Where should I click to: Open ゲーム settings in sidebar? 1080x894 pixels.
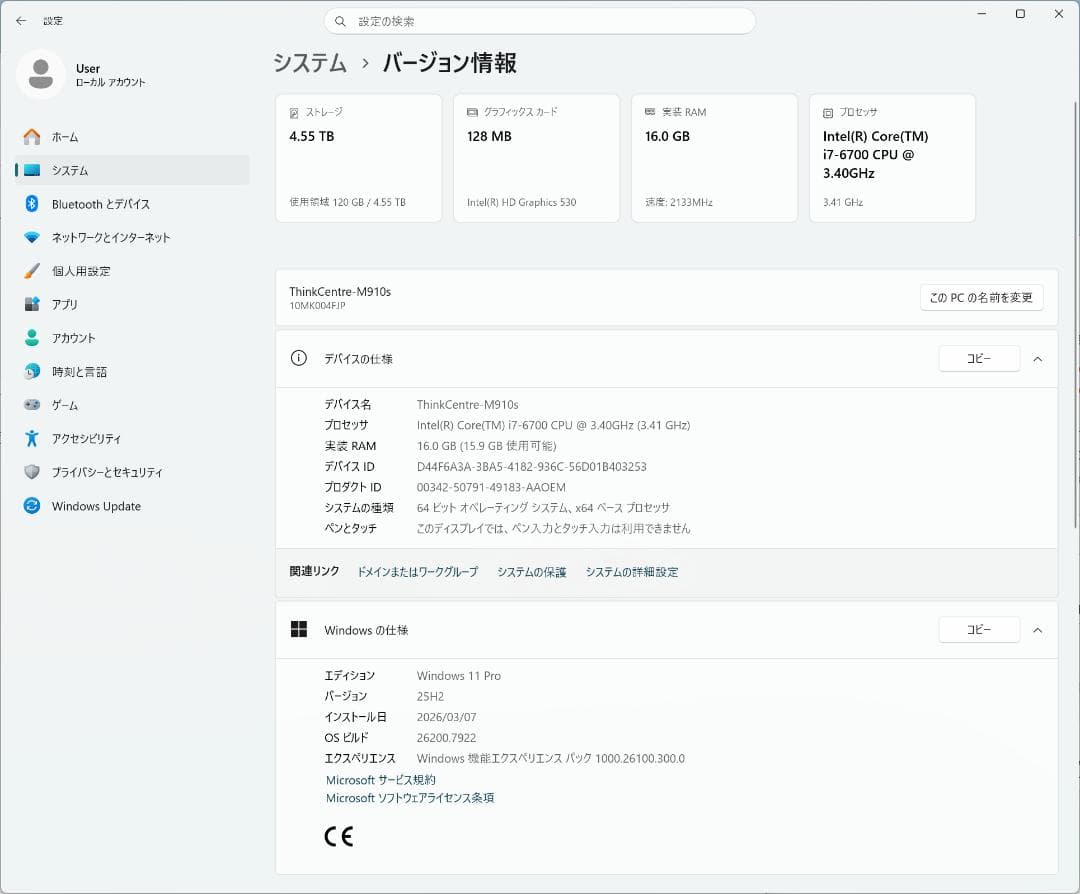point(132,405)
